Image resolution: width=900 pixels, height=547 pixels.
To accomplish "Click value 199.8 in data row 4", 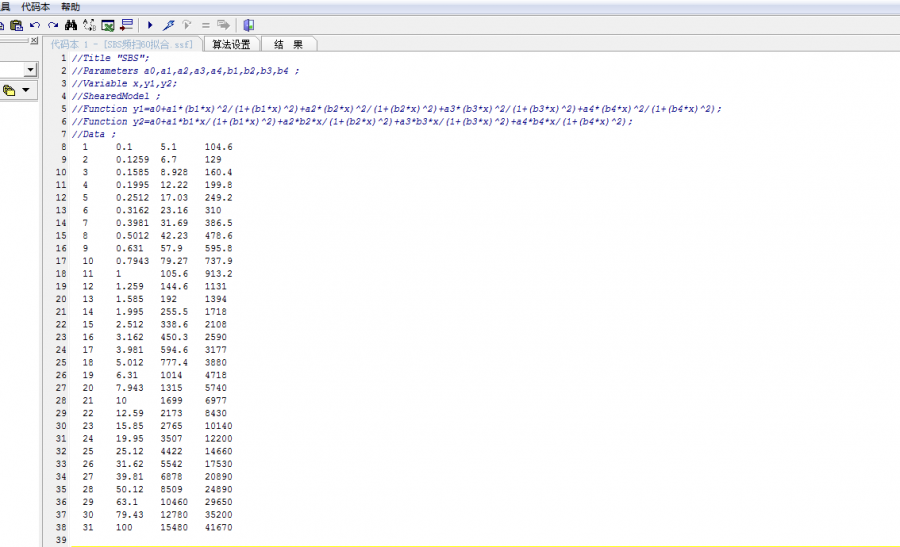I will tap(219, 185).
